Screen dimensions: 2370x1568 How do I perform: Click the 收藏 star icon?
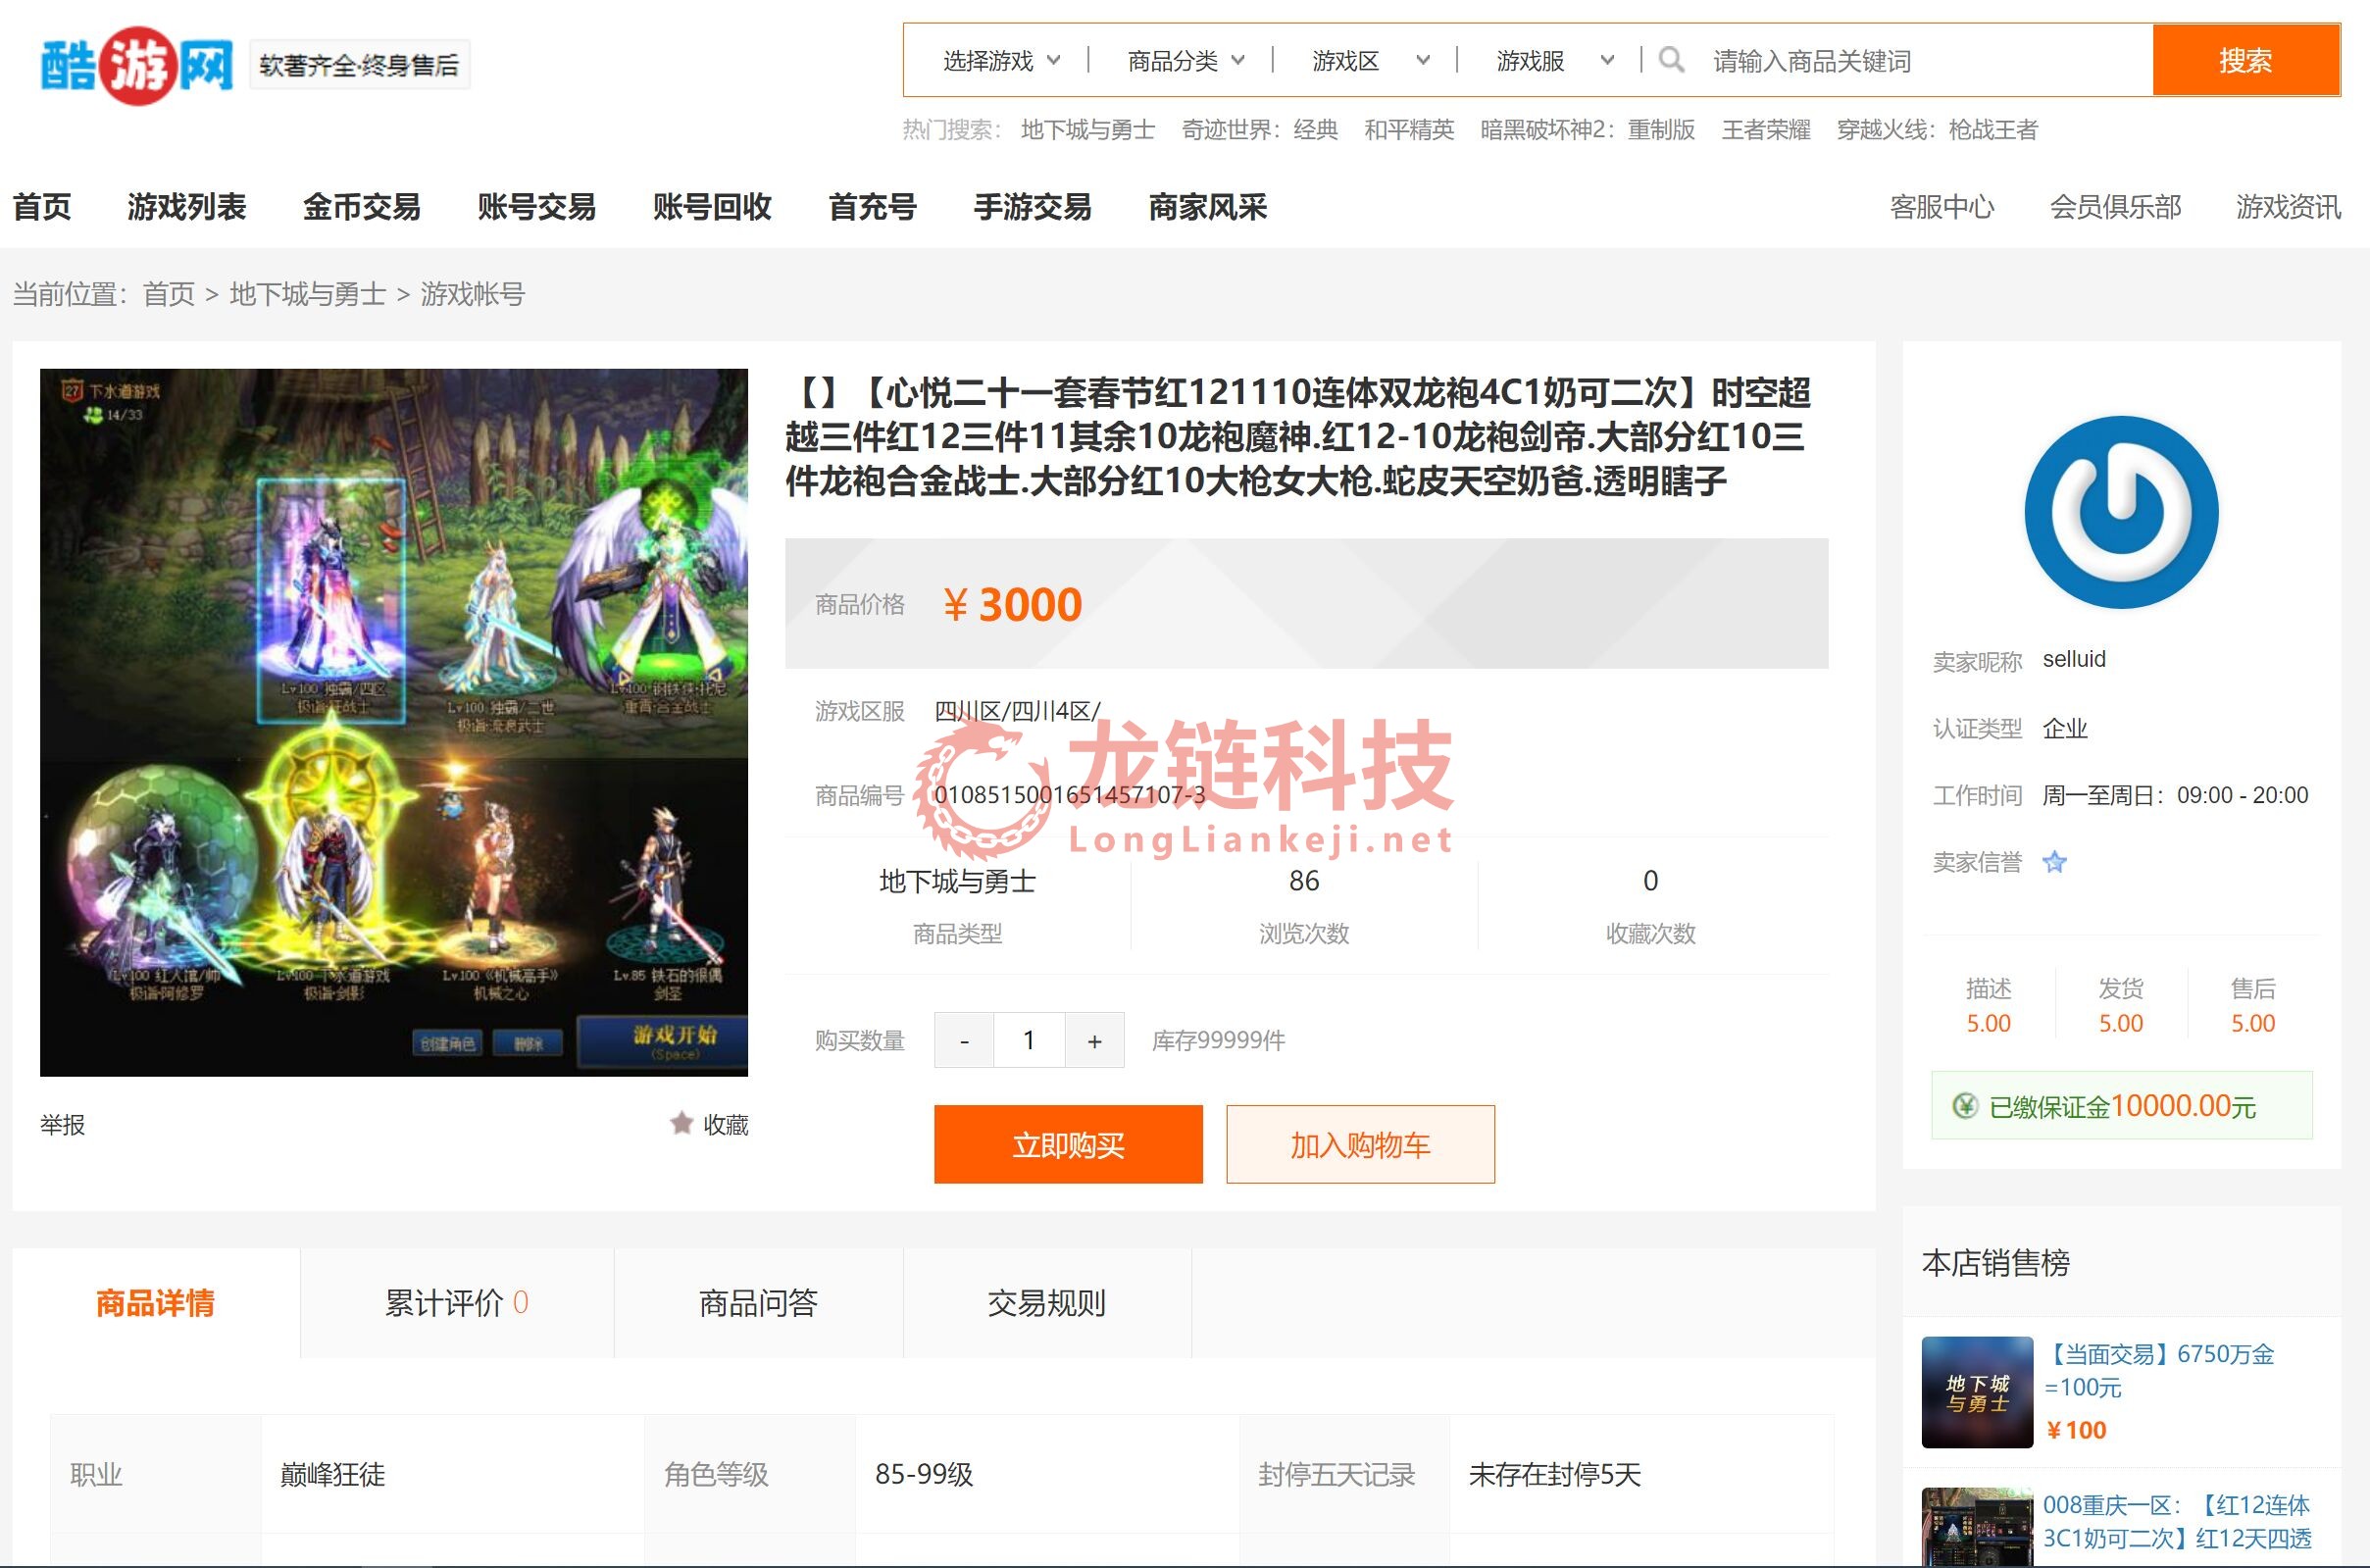pyautogui.click(x=681, y=1124)
